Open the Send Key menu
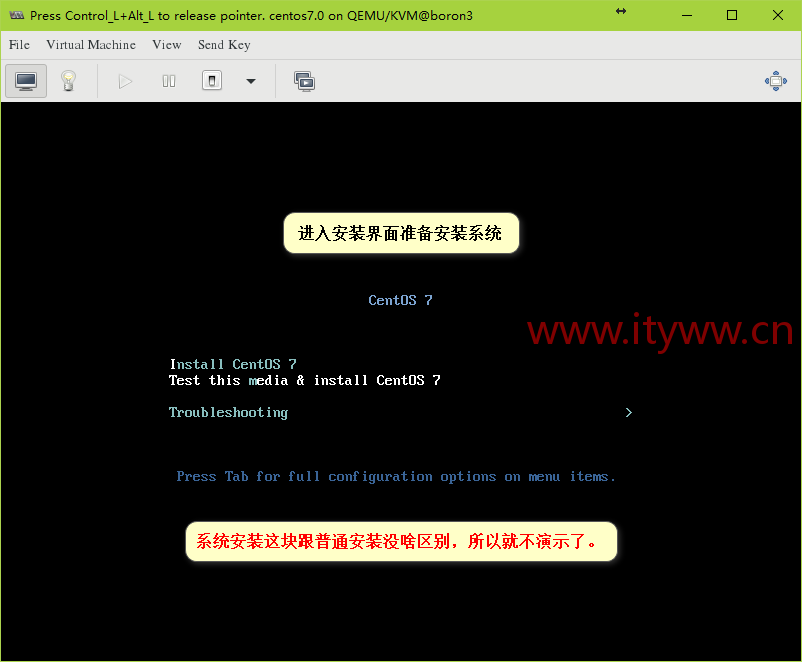 point(224,45)
